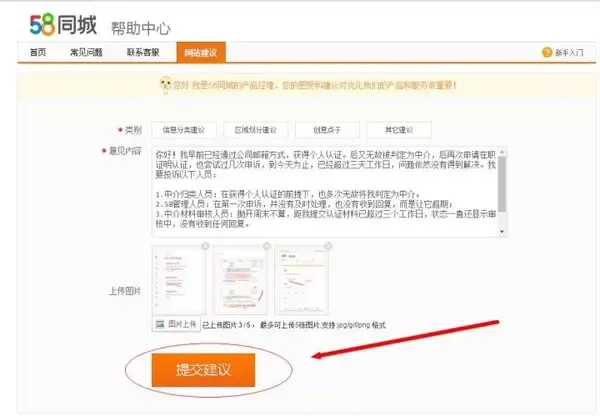
Task: Open the 新手入门 link
Action: (x=569, y=53)
